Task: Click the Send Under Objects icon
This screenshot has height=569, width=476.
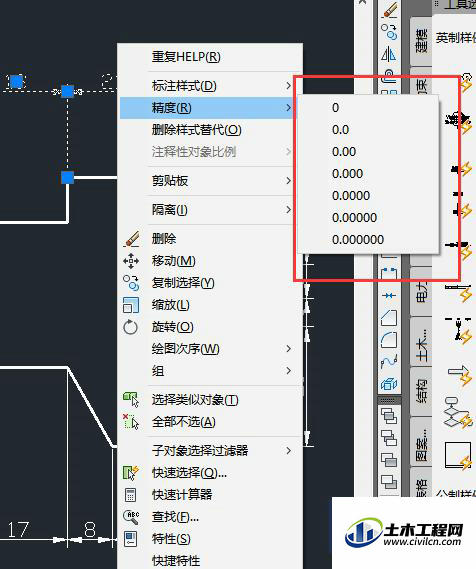Action: pyautogui.click(x=389, y=482)
